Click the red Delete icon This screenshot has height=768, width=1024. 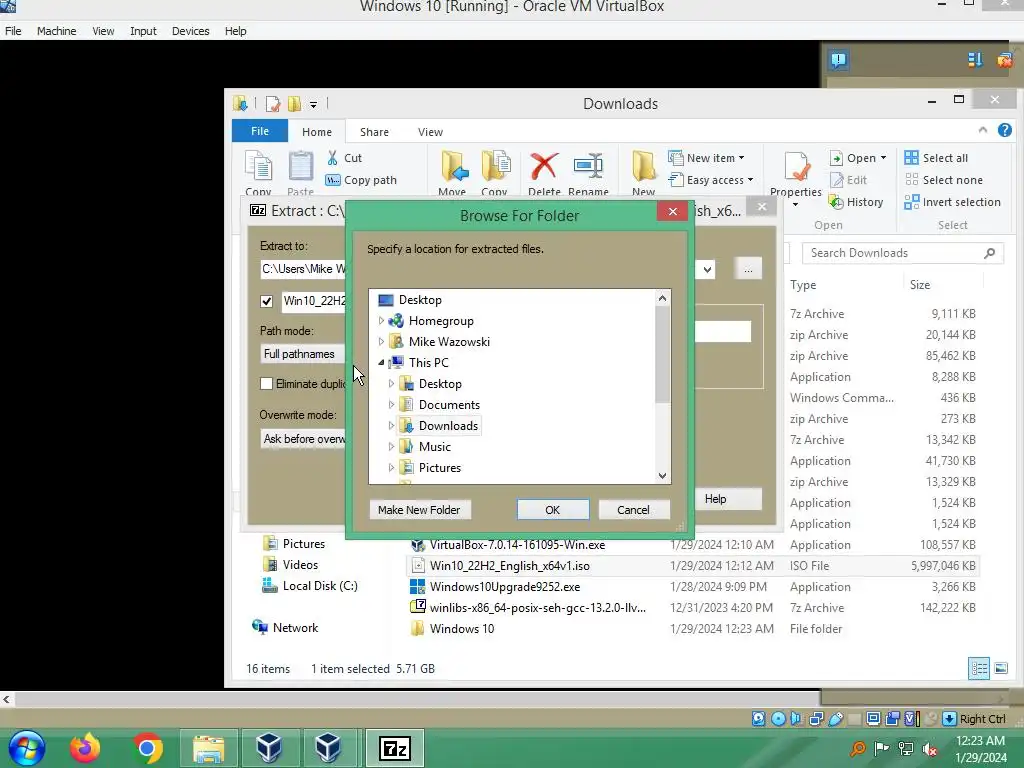(543, 166)
